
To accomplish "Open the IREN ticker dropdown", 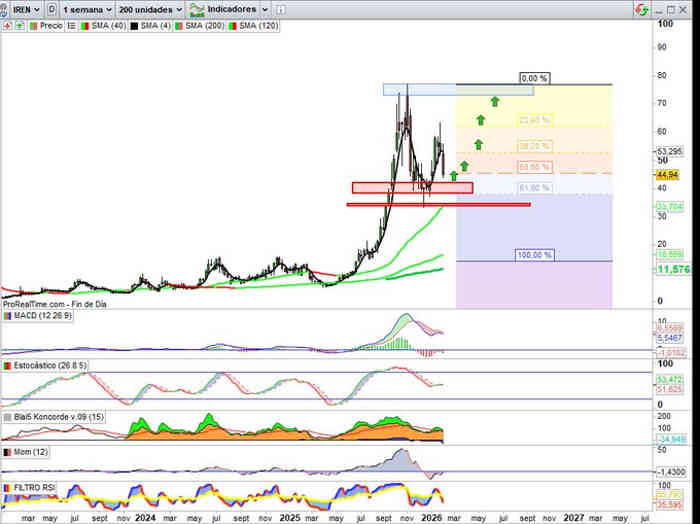I will [20, 8].
